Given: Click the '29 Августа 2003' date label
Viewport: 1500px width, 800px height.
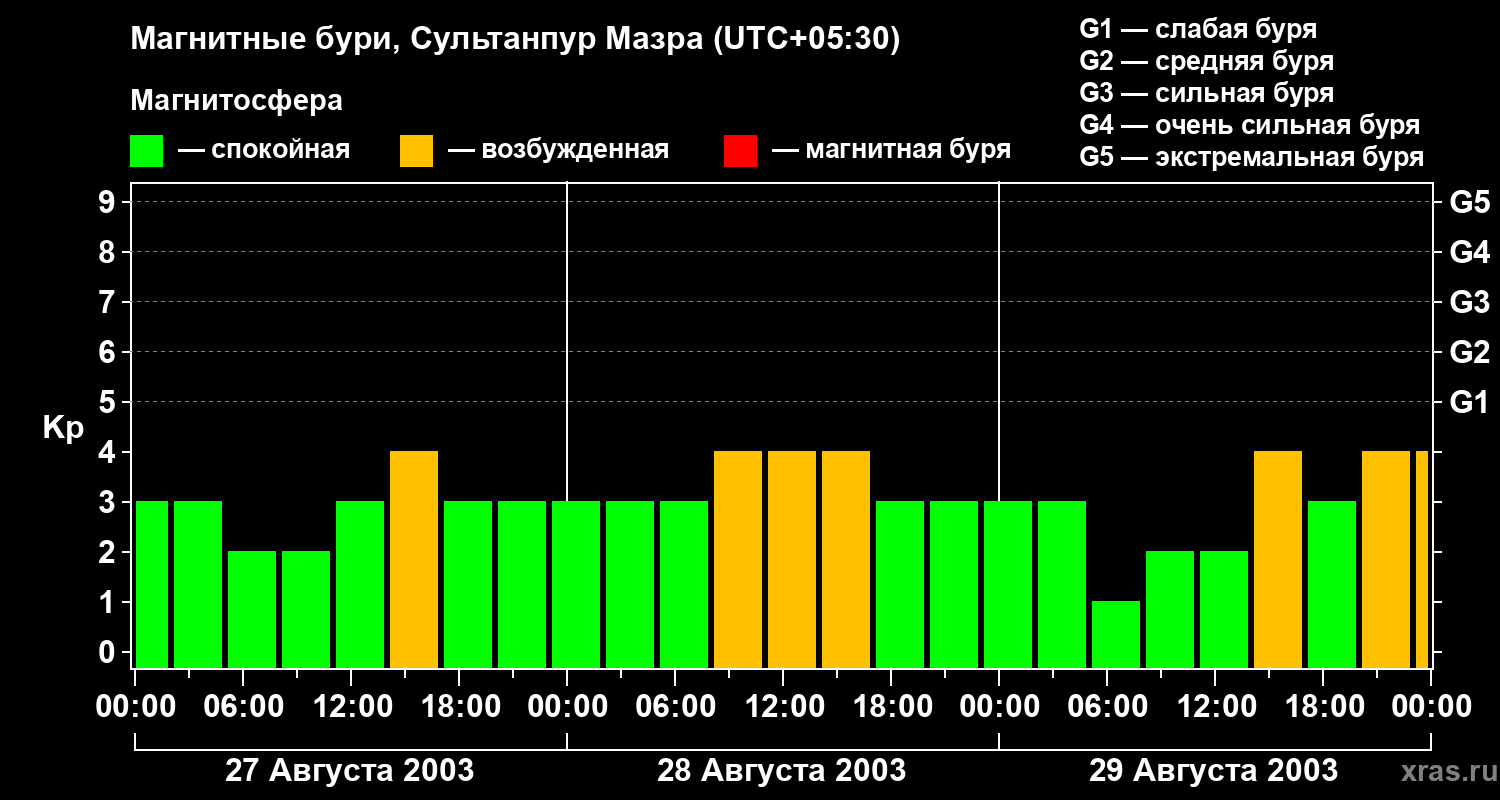Looking at the screenshot, I should click(1213, 771).
